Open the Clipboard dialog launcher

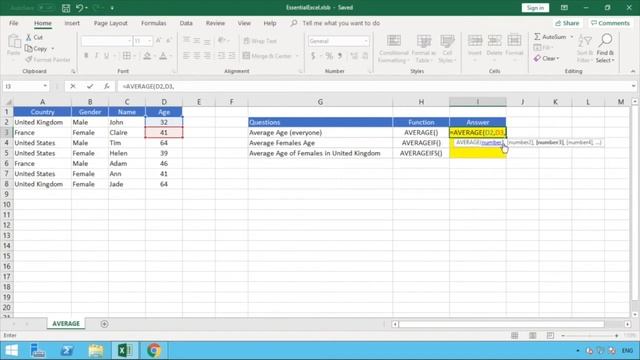click(73, 71)
